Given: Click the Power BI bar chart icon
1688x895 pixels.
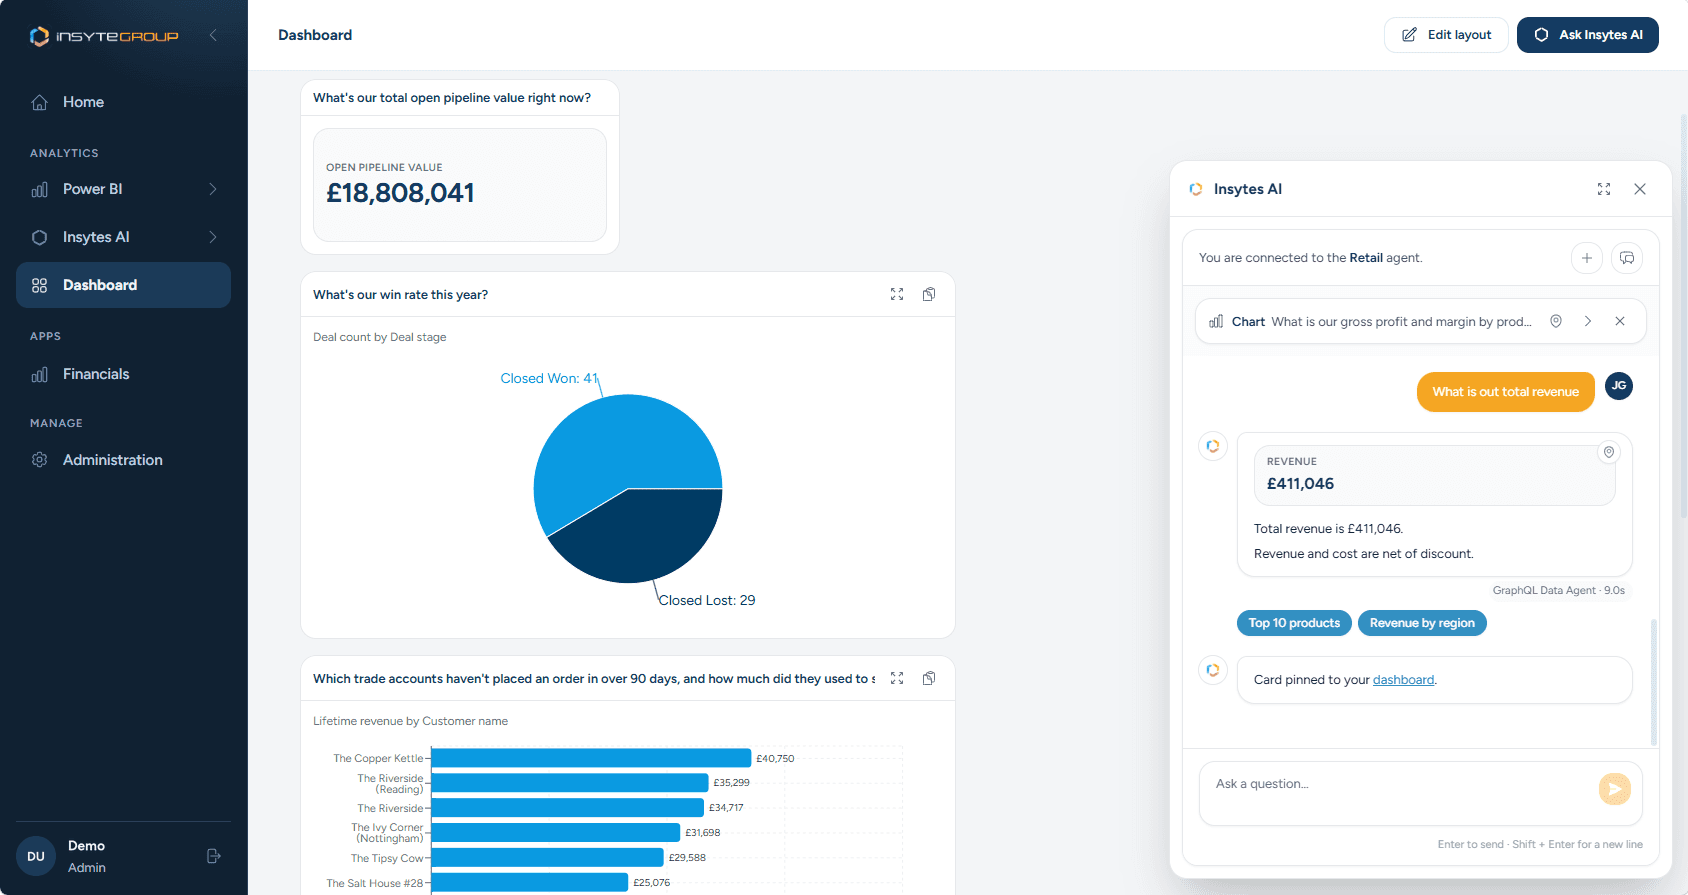Looking at the screenshot, I should point(40,189).
